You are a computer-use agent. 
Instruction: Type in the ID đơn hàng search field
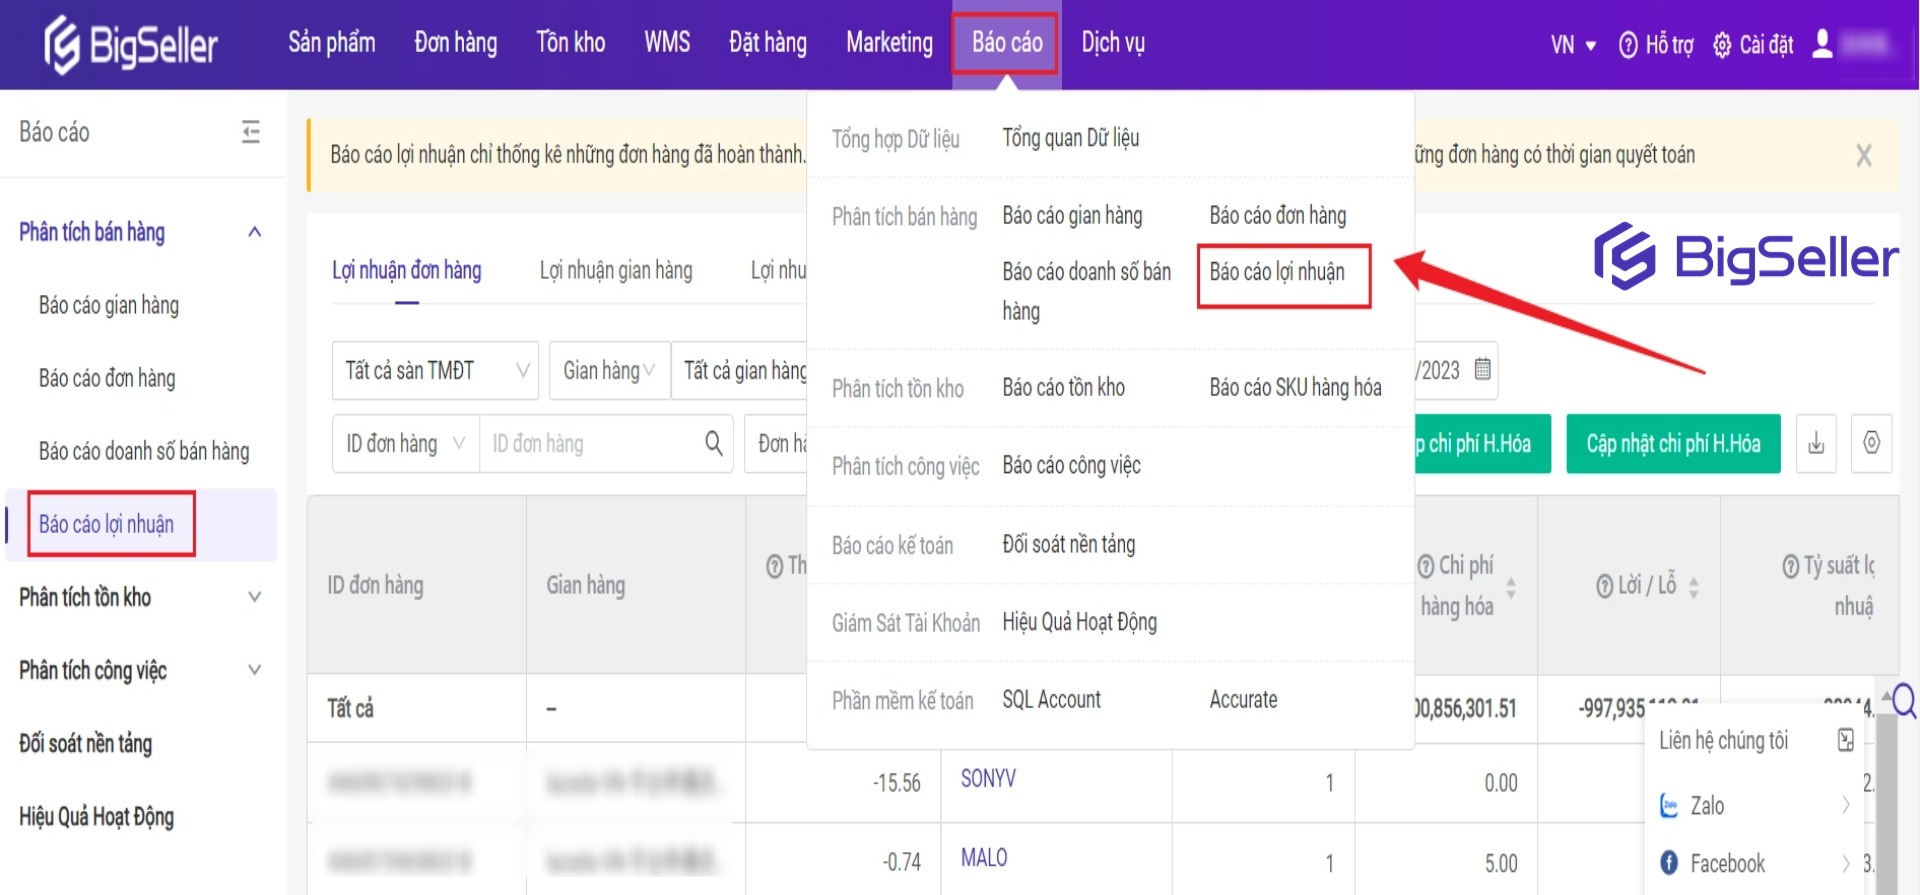(590, 443)
